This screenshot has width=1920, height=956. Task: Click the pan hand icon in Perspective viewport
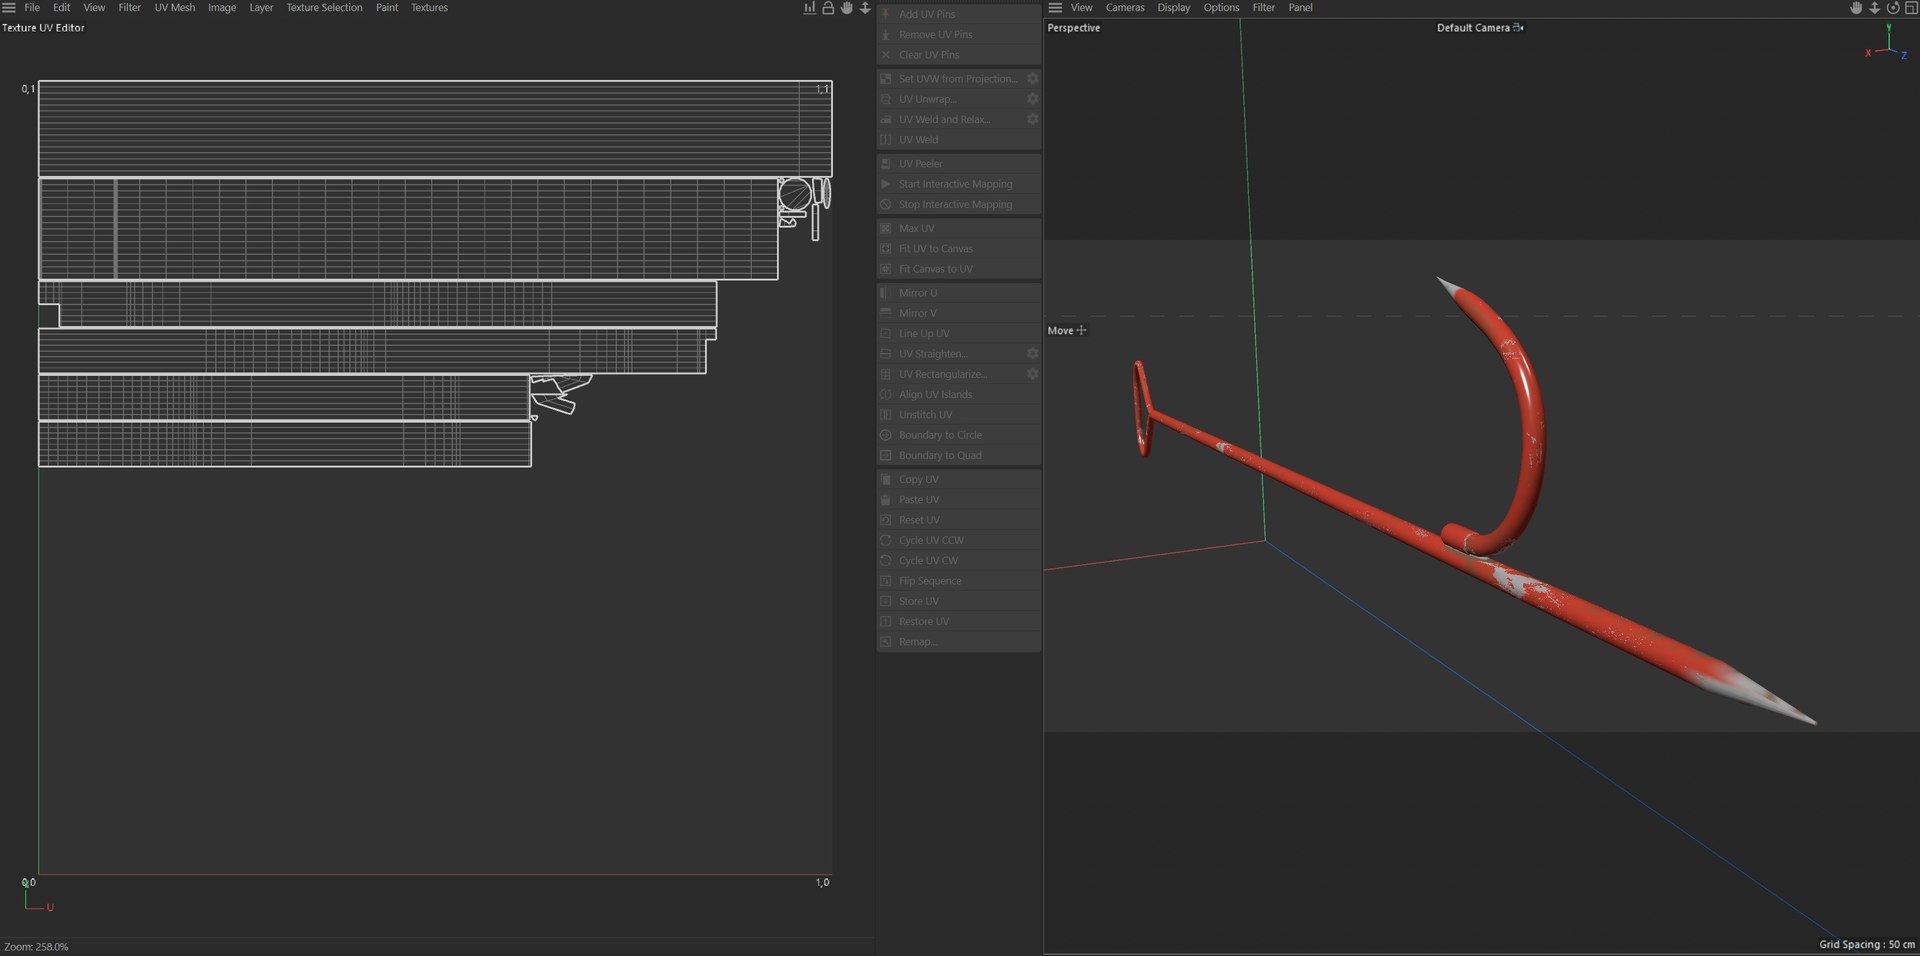coord(1856,8)
